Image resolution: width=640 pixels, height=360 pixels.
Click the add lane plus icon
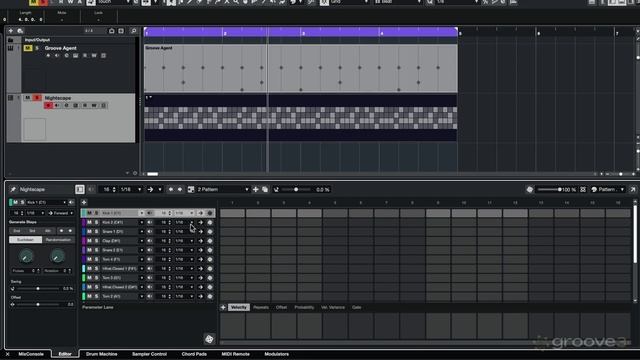coord(84,202)
